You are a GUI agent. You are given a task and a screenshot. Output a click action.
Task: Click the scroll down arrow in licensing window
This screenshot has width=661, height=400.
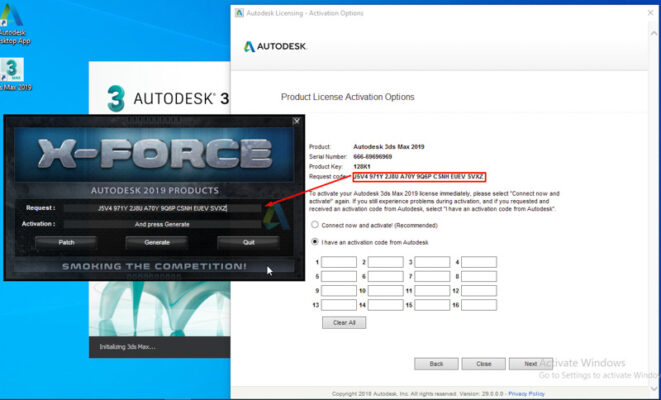(x=654, y=389)
